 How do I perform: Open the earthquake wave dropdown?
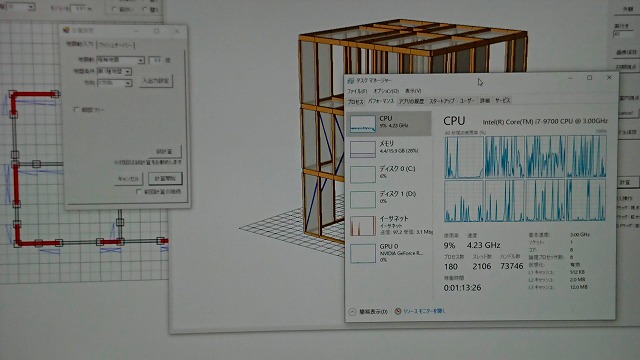(120, 60)
